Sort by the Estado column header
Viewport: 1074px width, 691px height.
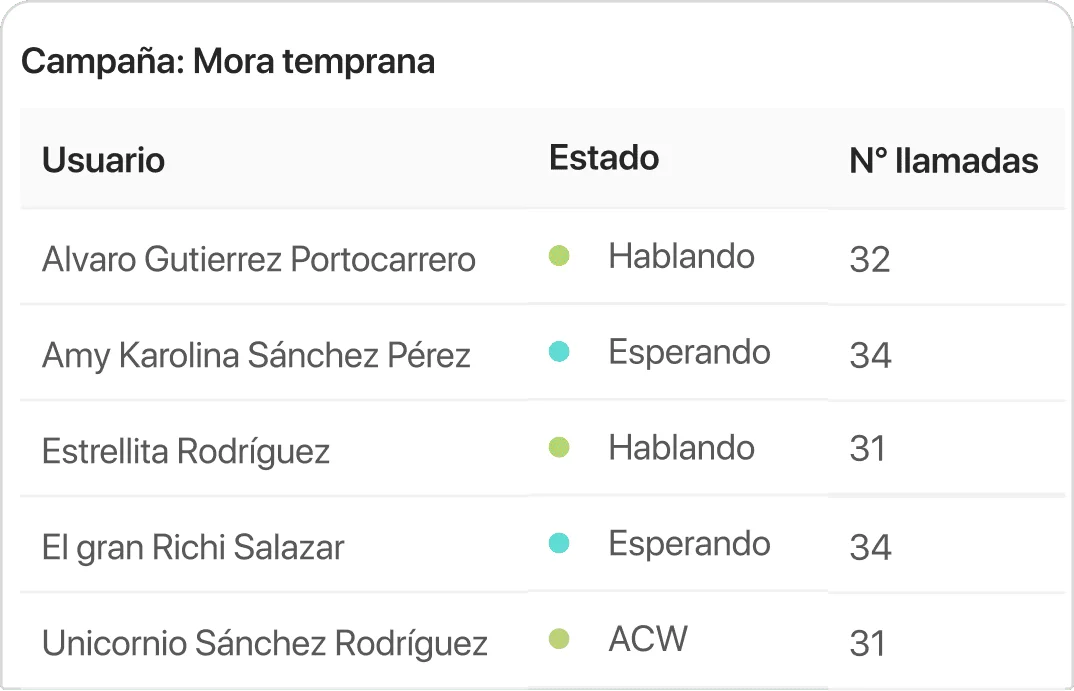[604, 157]
